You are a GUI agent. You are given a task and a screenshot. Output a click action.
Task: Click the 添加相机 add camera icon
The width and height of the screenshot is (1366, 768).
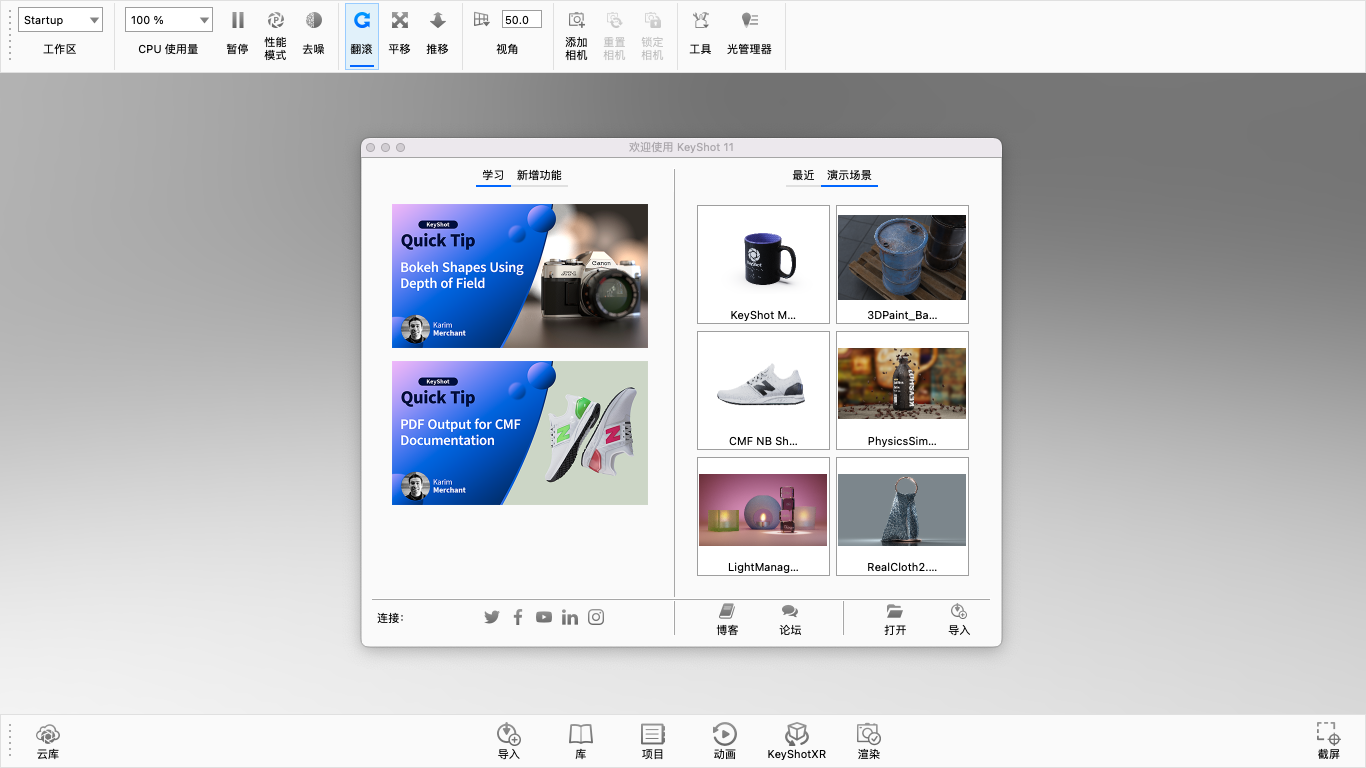[x=576, y=21]
